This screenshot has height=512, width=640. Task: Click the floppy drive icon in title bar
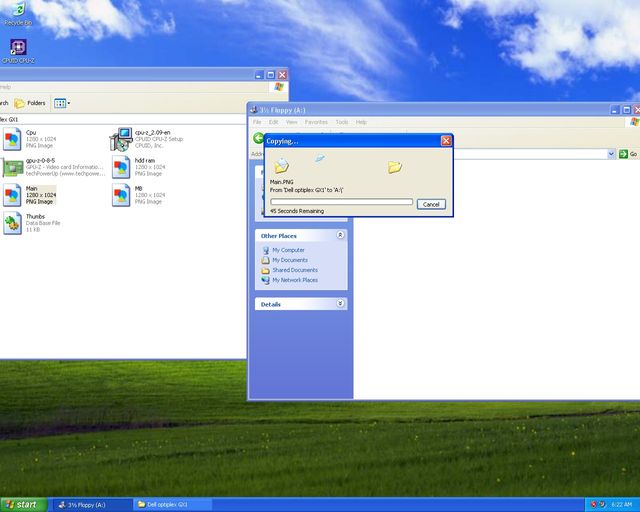click(x=254, y=110)
